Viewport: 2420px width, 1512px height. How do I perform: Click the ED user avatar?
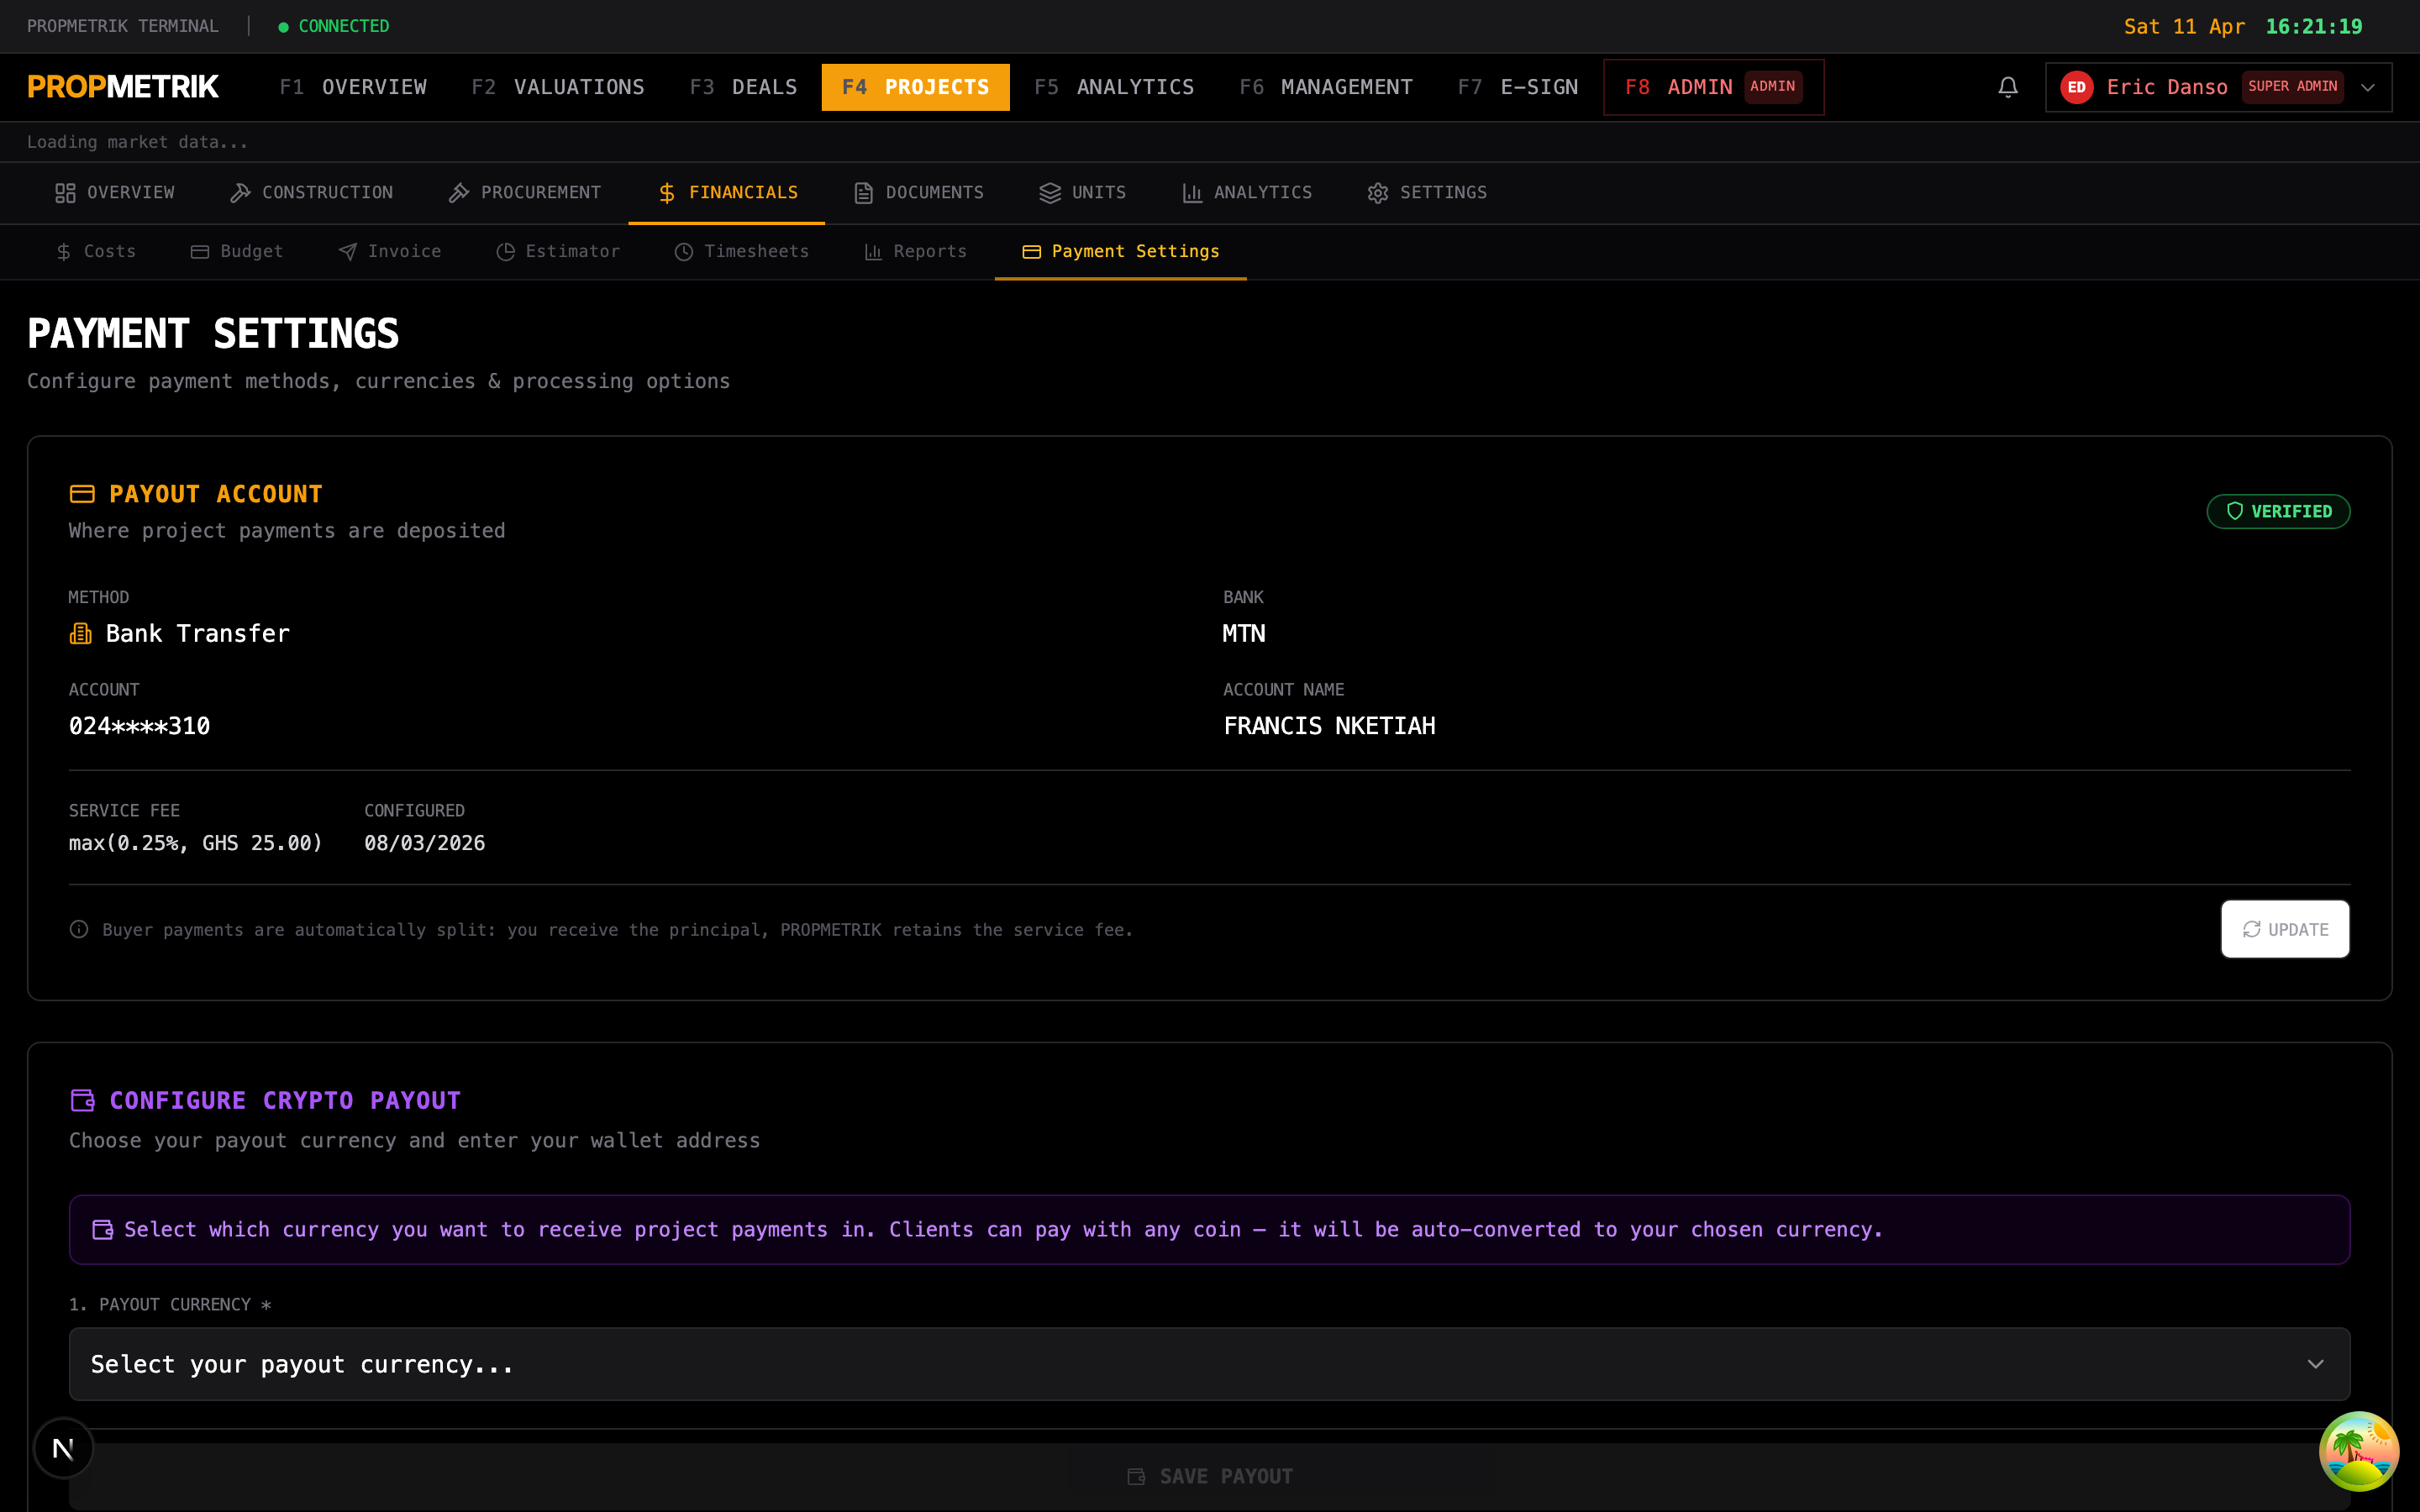(2076, 87)
